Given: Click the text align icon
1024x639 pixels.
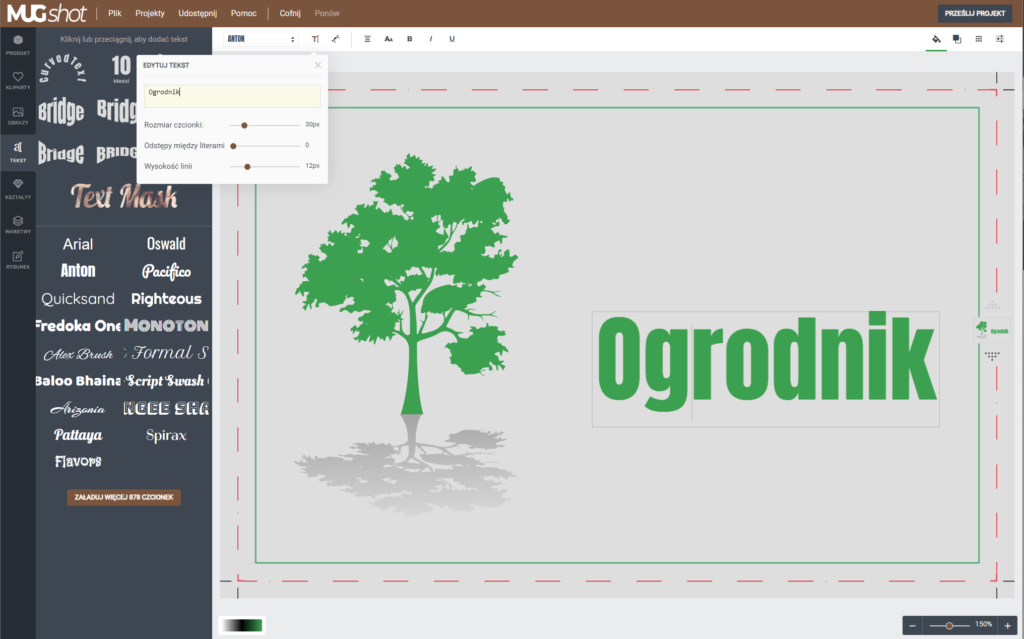Looking at the screenshot, I should (367, 39).
